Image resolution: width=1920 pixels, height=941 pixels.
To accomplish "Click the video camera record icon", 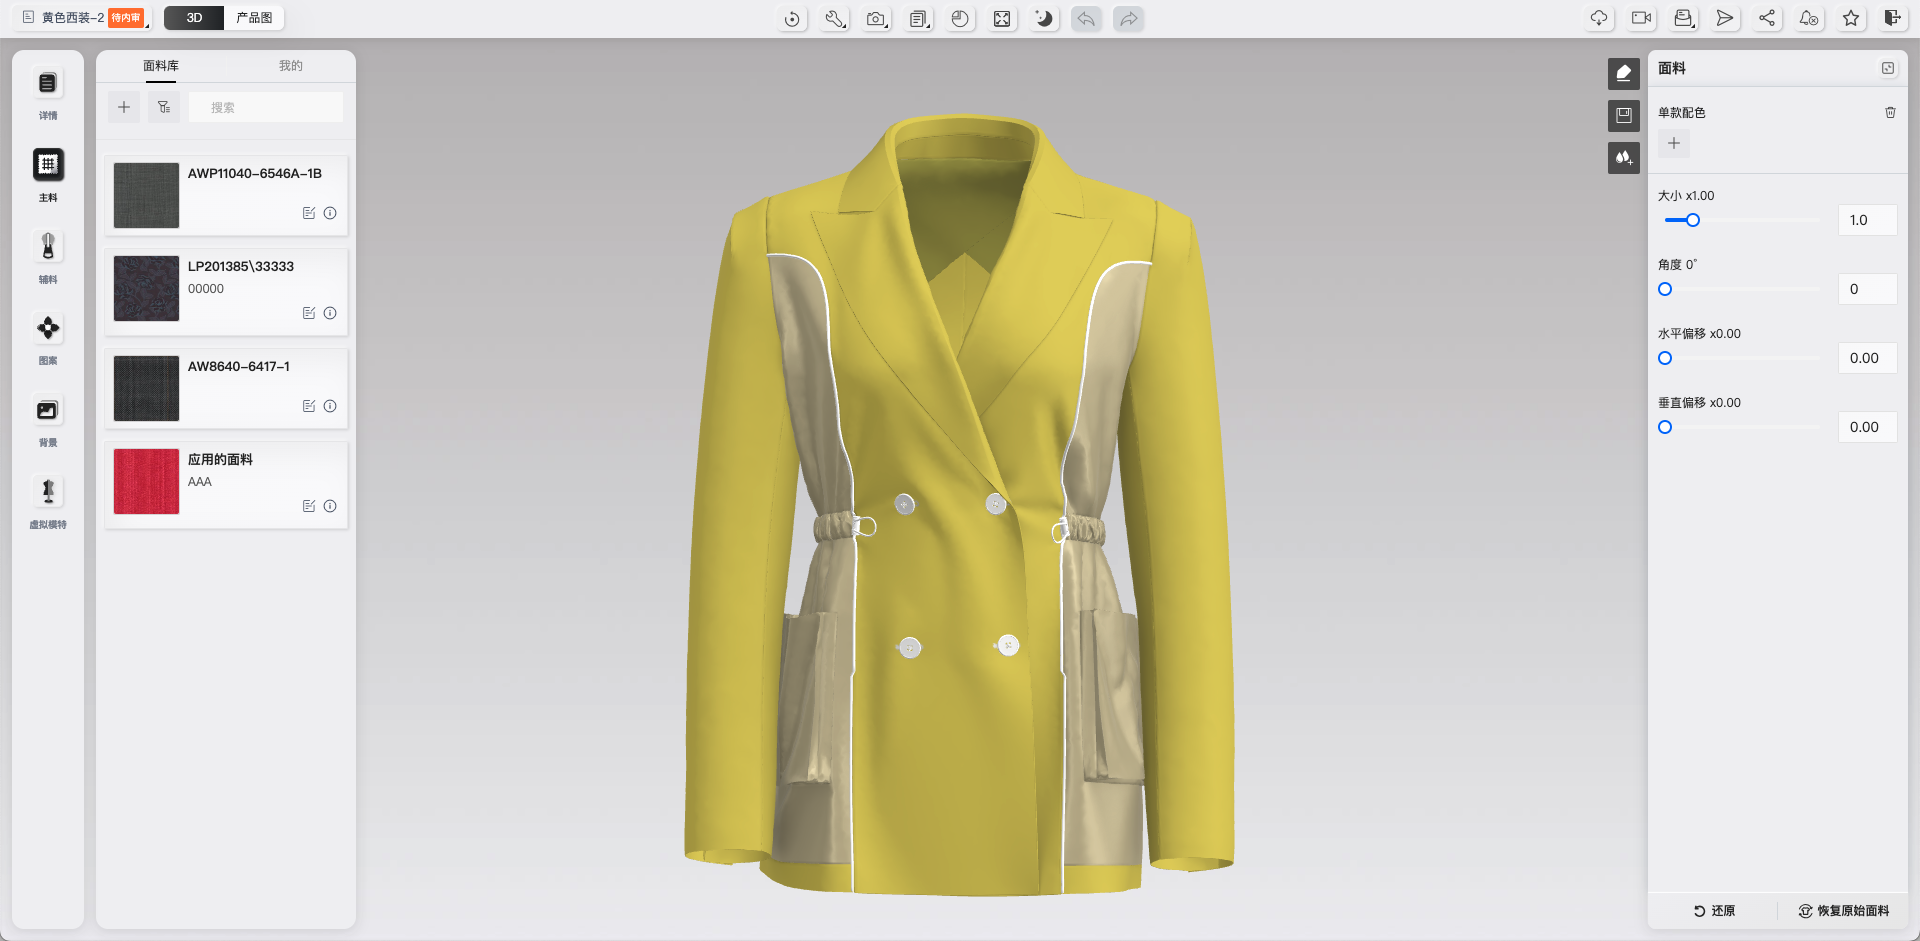I will (1641, 18).
